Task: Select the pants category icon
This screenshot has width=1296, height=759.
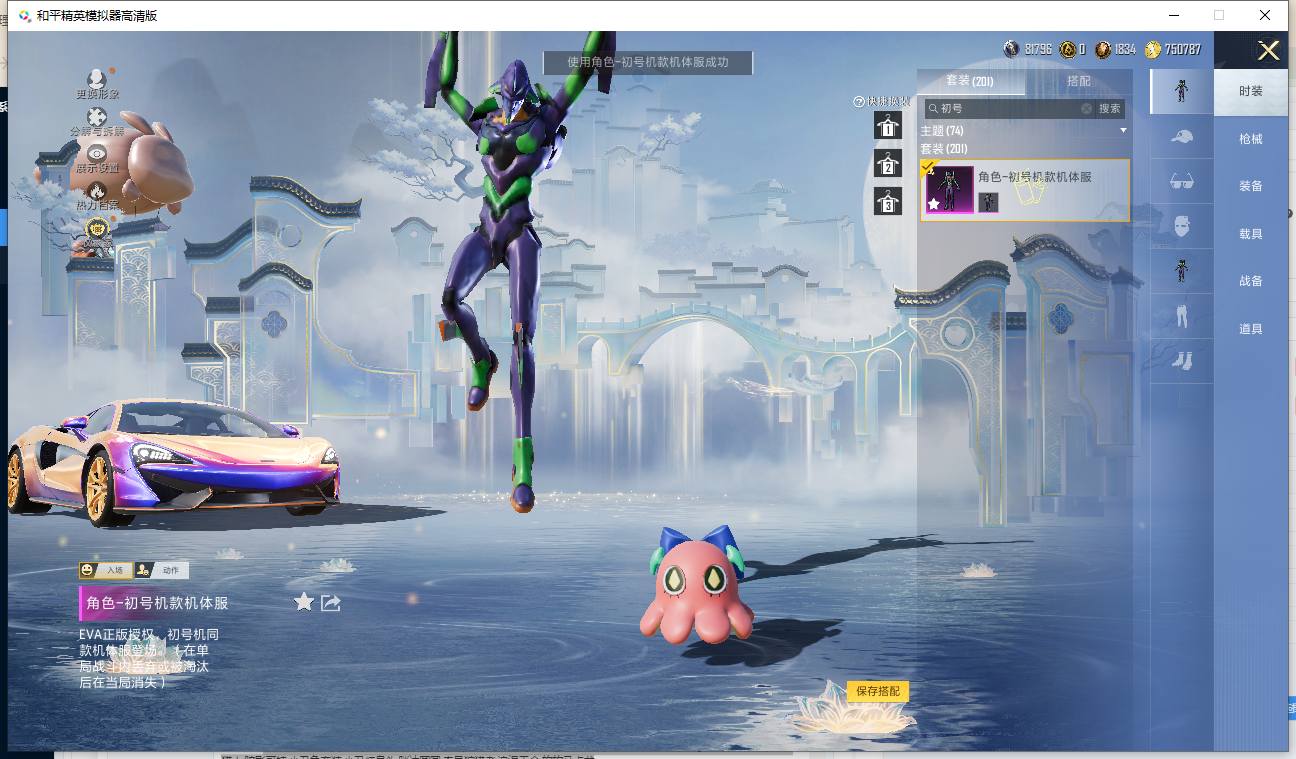Action: [1181, 316]
